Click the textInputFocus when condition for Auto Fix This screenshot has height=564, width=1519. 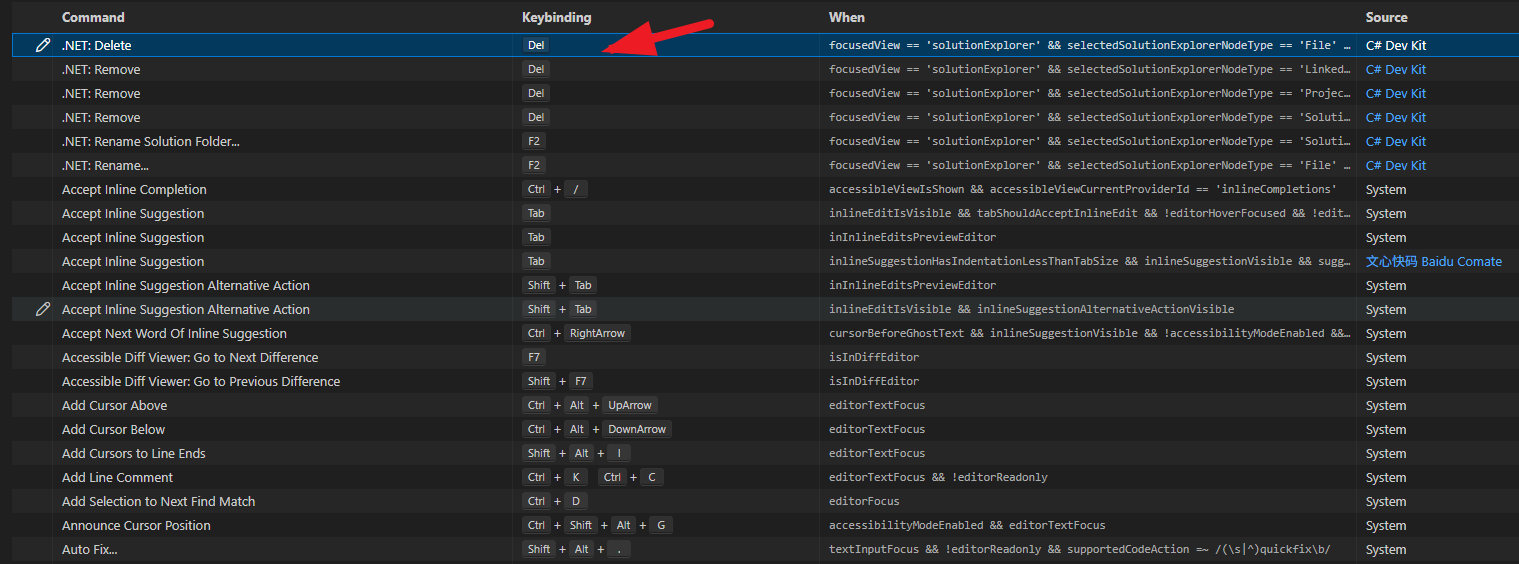click(1079, 549)
